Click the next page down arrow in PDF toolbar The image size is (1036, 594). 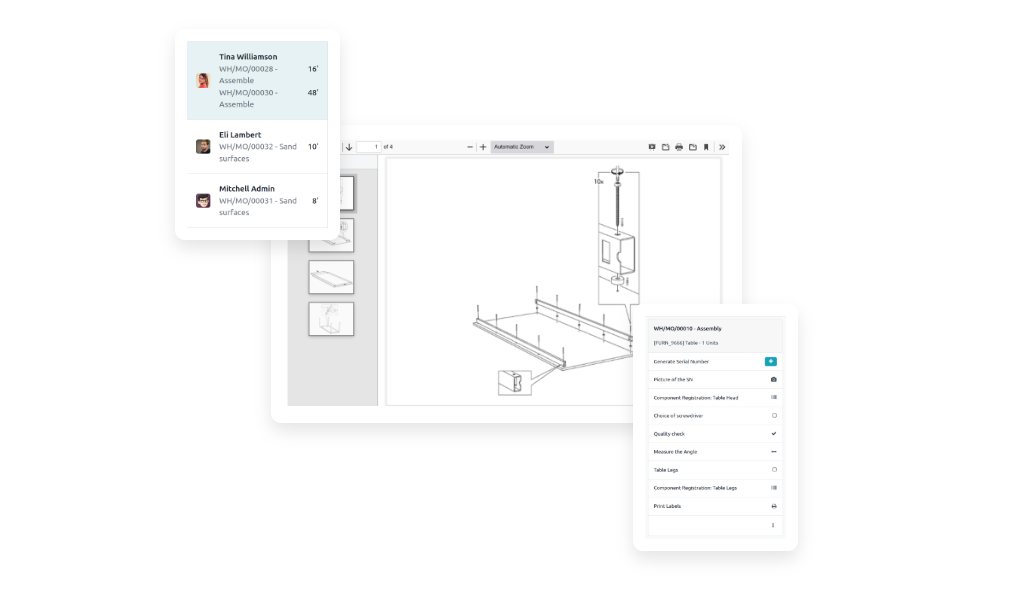349,147
